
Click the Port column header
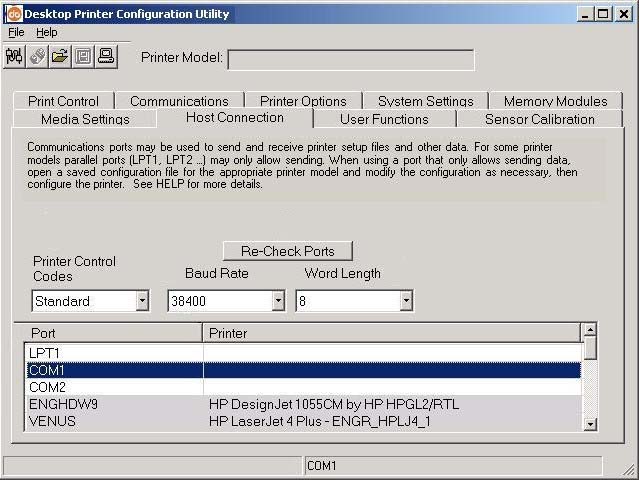(x=113, y=333)
